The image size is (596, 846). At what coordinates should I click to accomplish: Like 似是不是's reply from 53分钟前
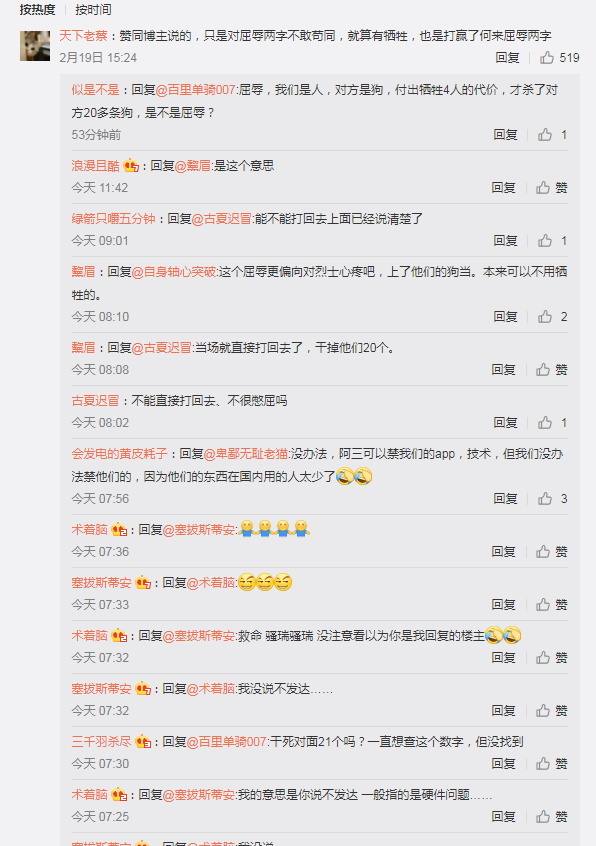(552, 134)
